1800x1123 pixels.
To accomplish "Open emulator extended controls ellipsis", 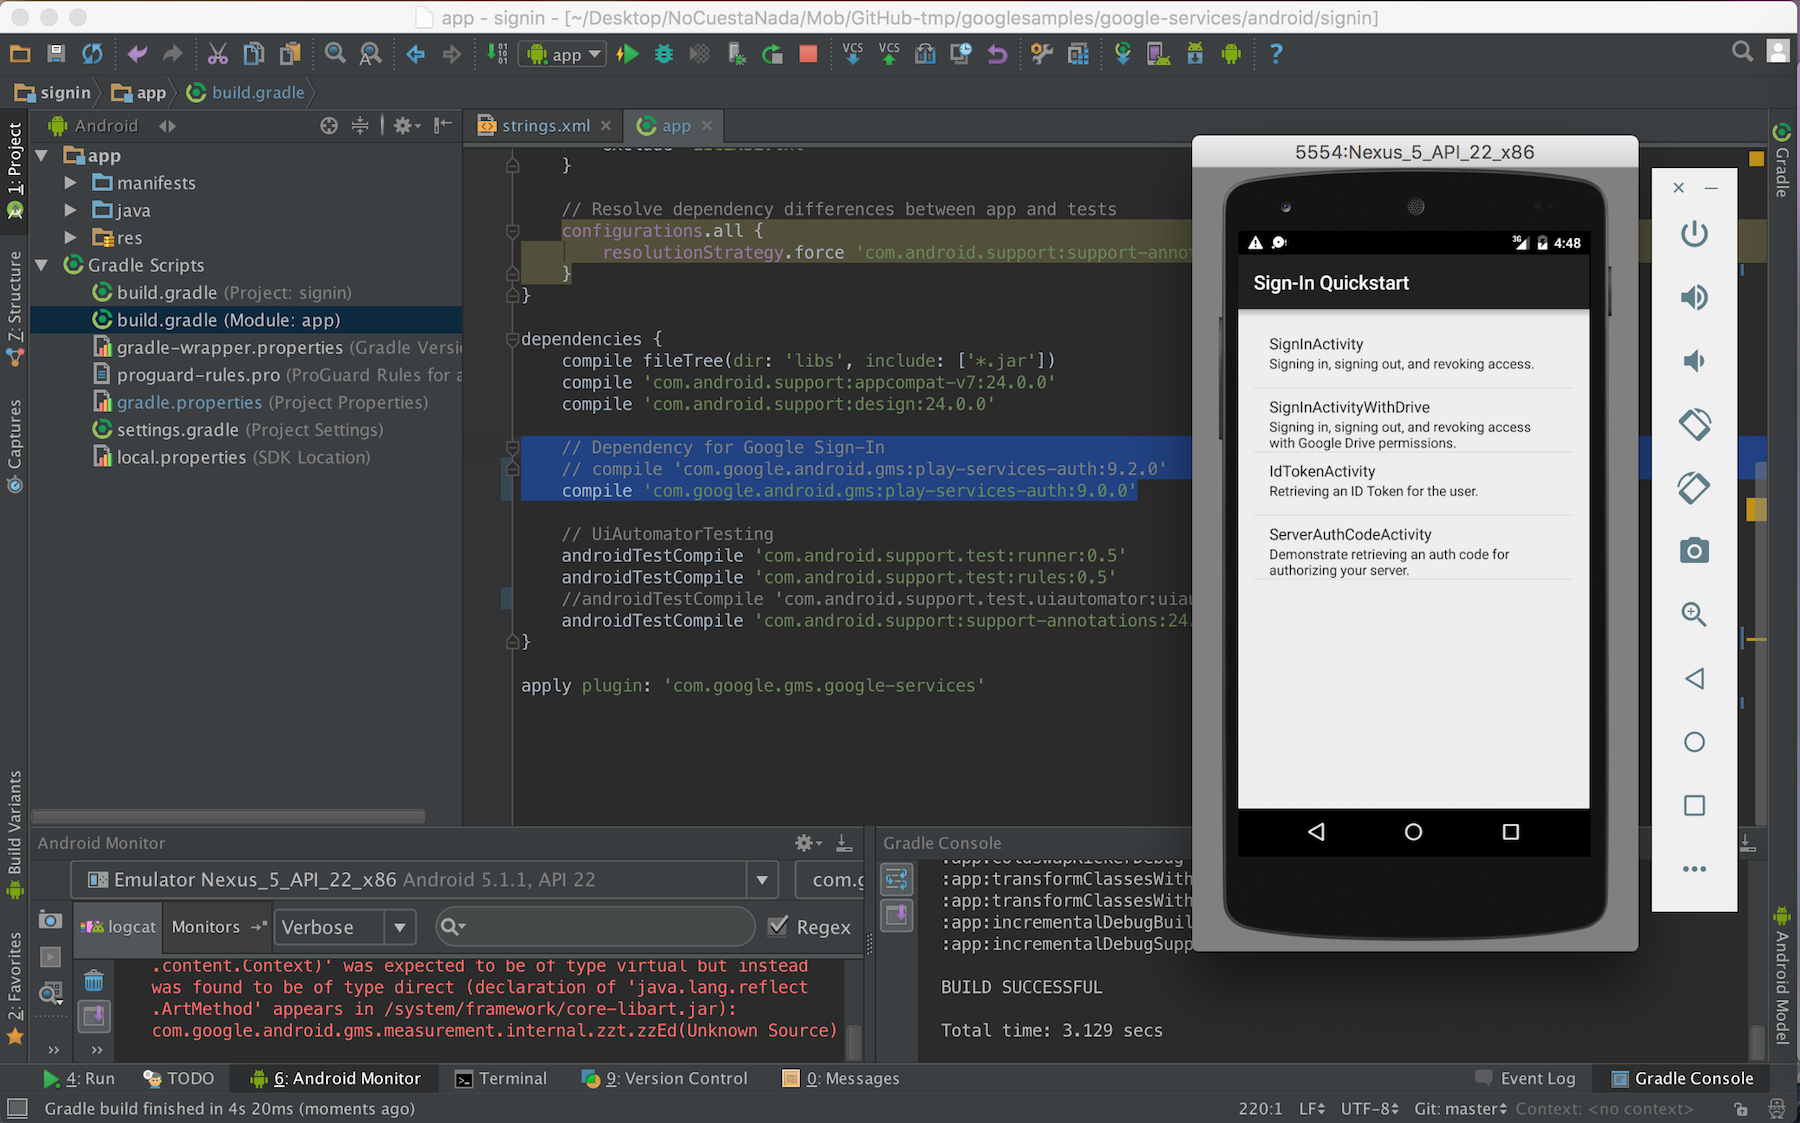I will (x=1694, y=869).
